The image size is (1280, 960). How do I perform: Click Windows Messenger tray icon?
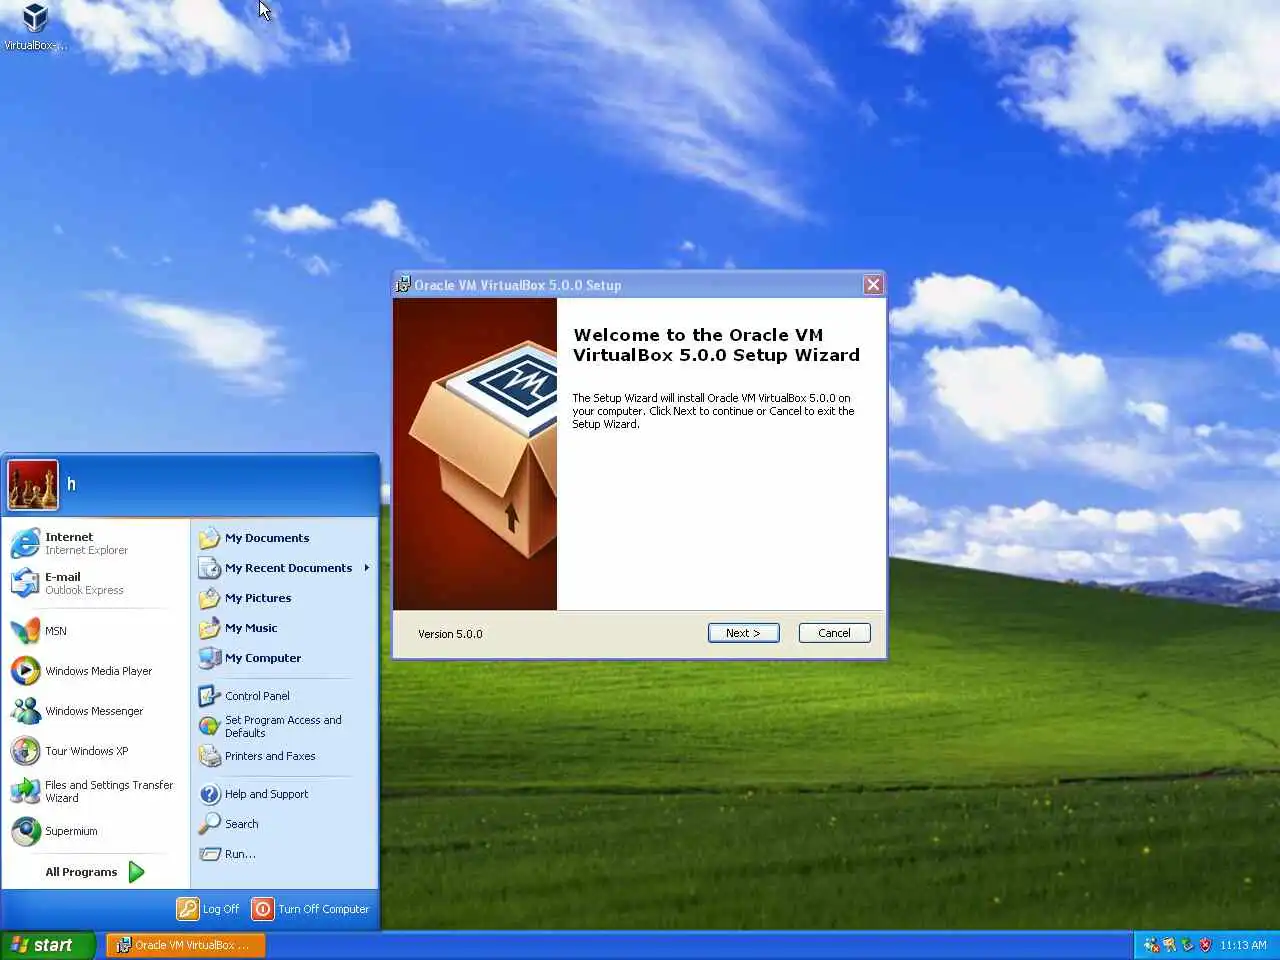[x=1151, y=945]
